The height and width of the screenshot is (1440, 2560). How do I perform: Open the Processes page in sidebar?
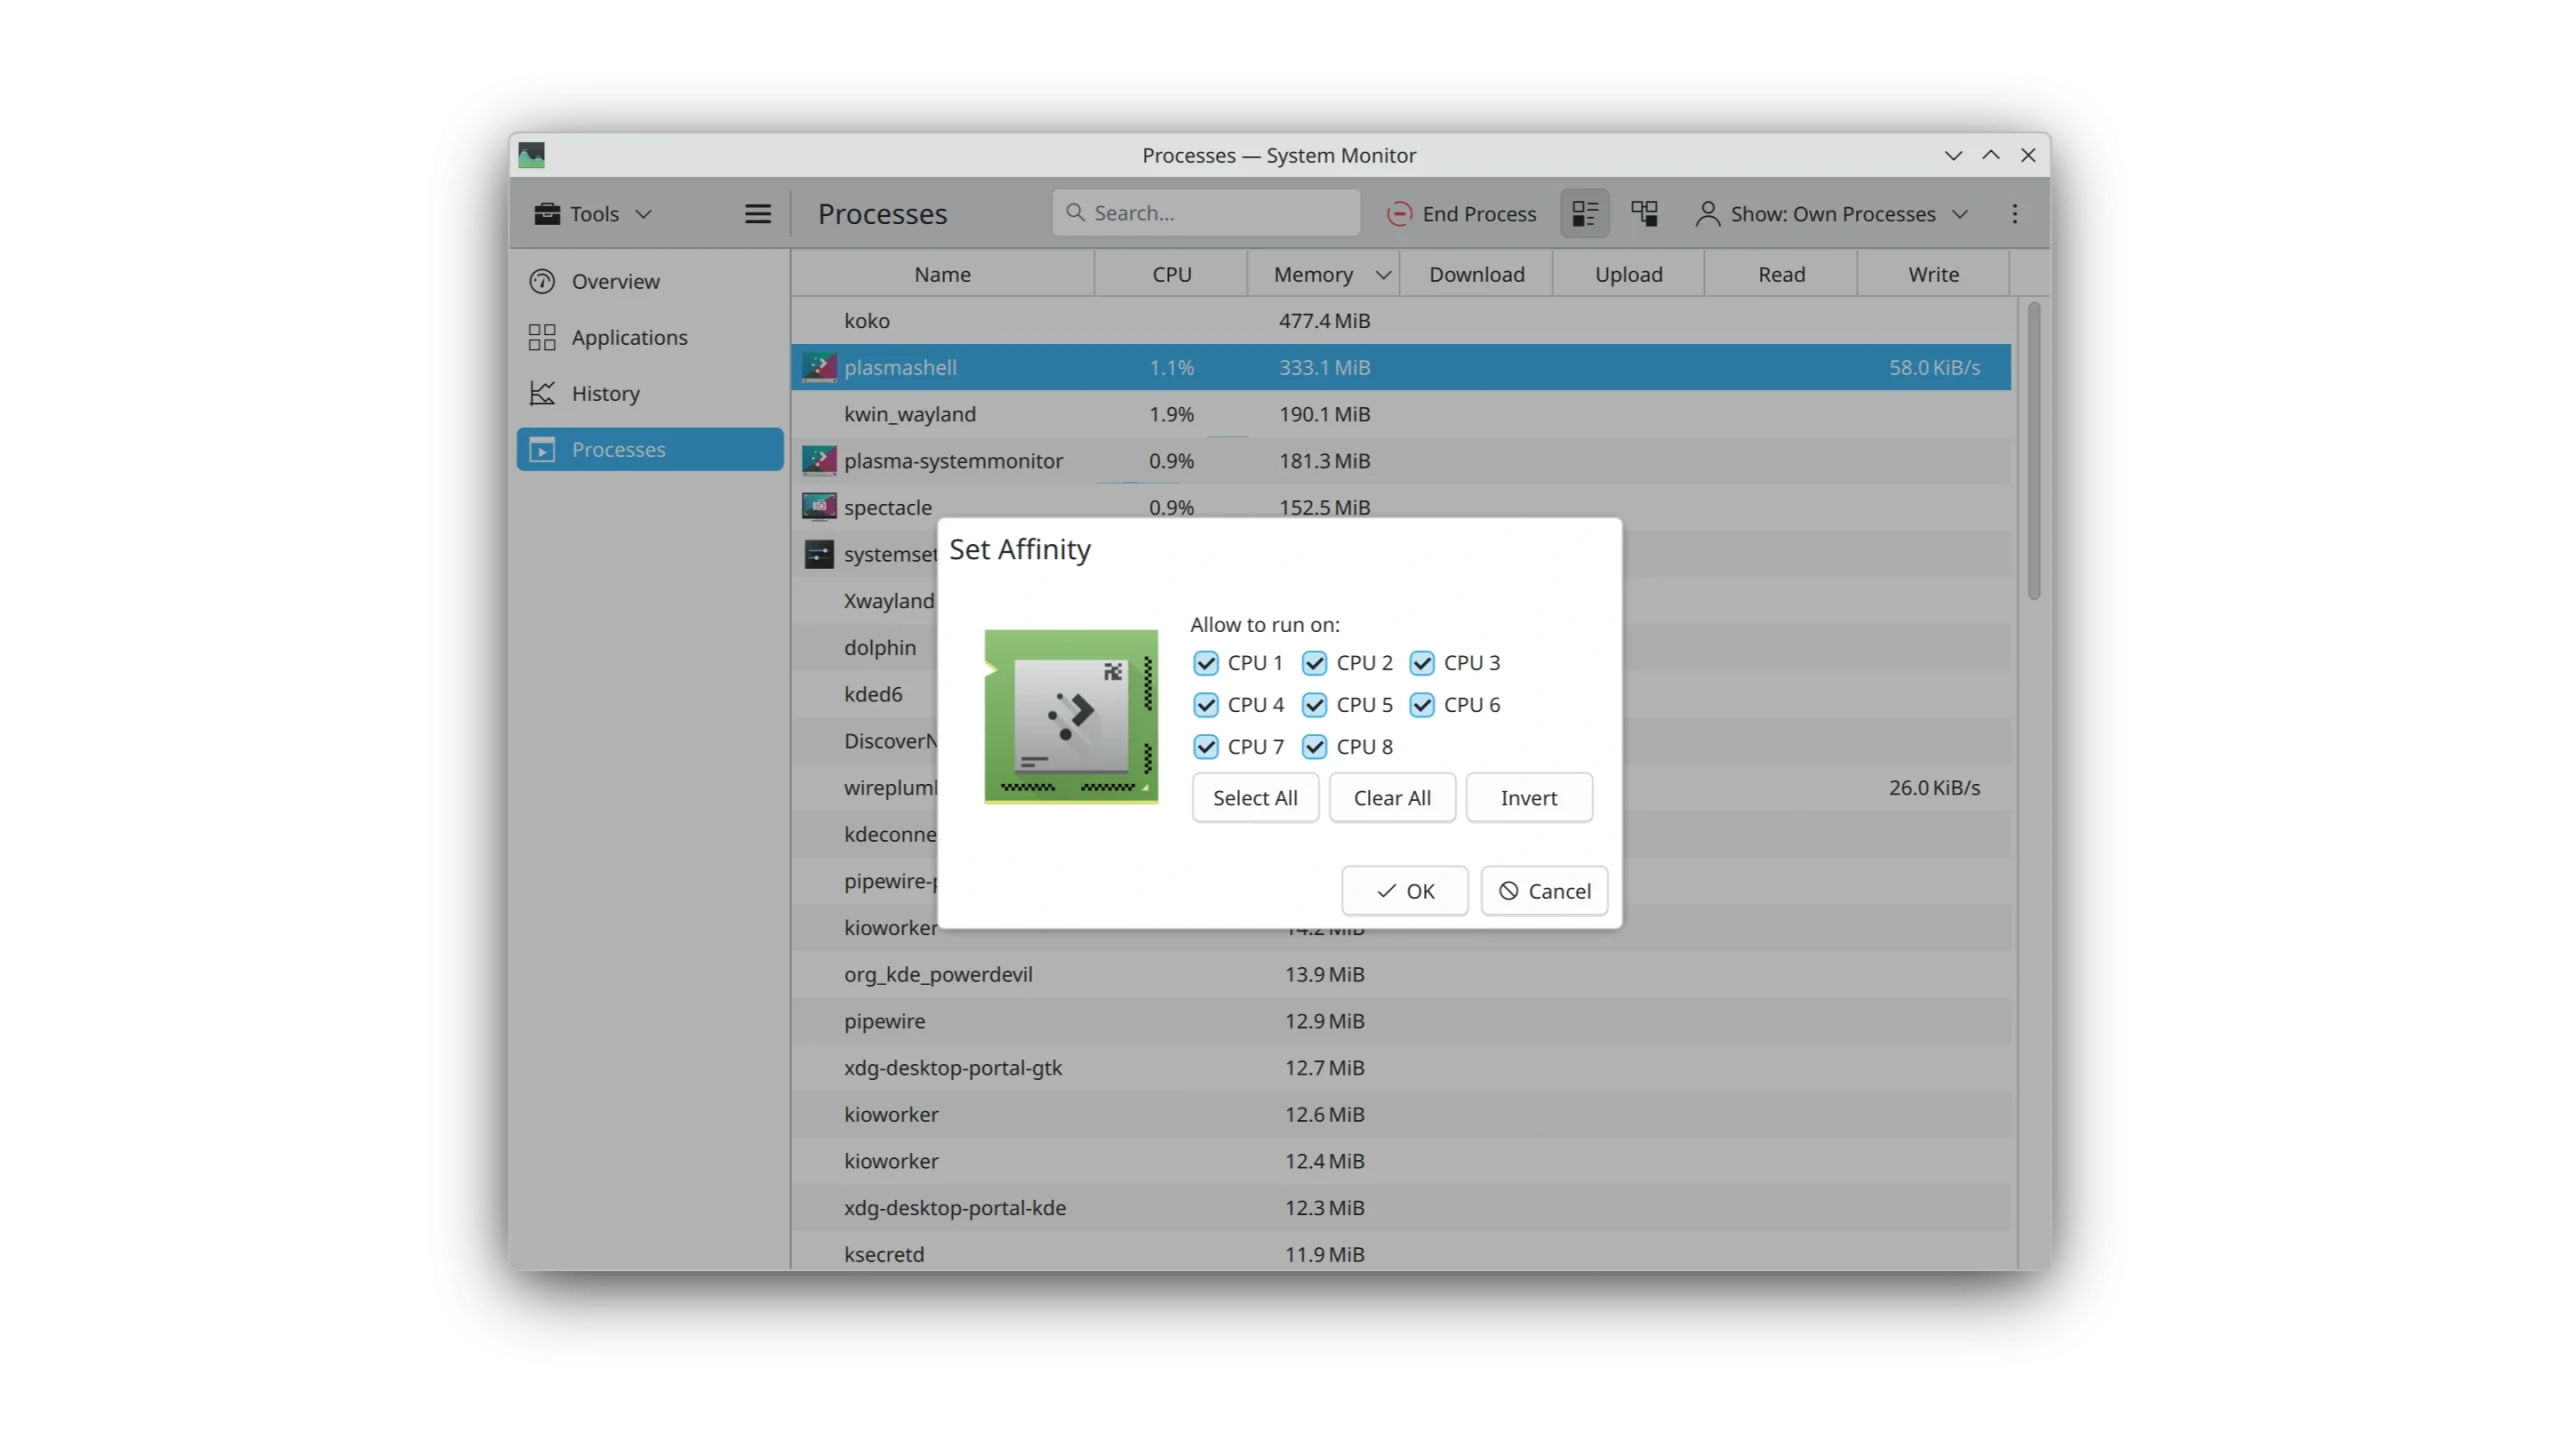tap(650, 449)
